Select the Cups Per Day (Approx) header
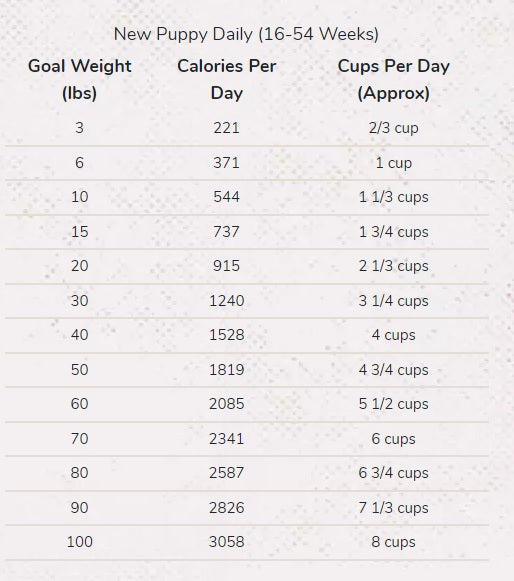Image resolution: width=514 pixels, height=581 pixels. pos(394,80)
